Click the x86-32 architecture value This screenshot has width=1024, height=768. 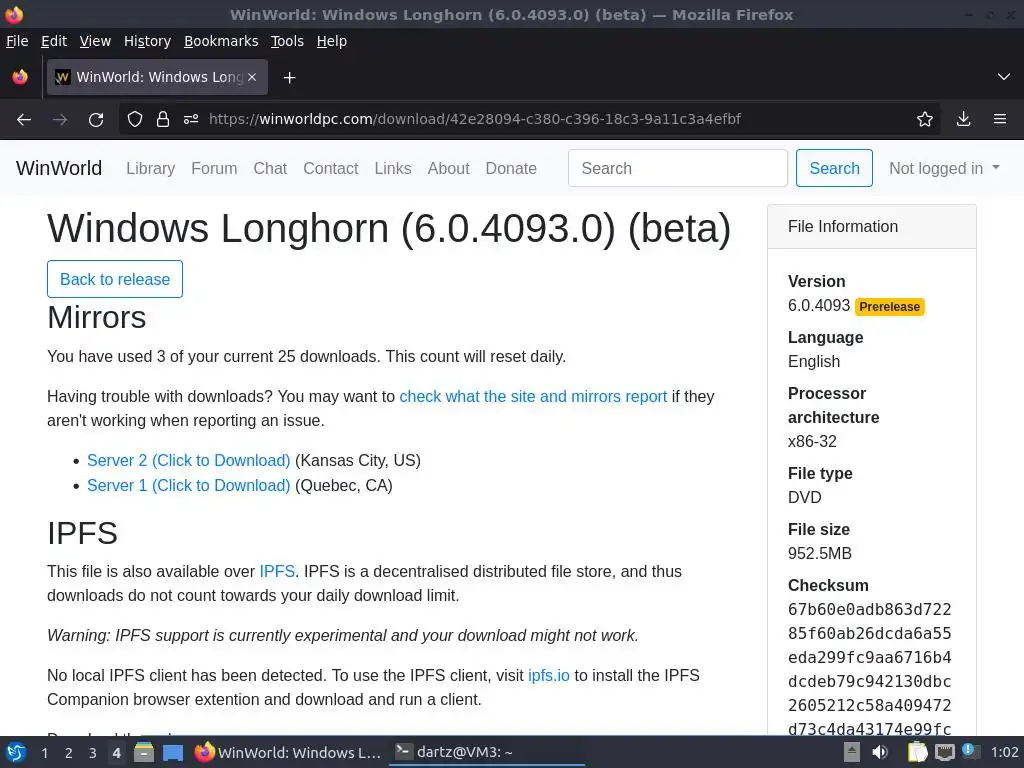pyautogui.click(x=812, y=441)
